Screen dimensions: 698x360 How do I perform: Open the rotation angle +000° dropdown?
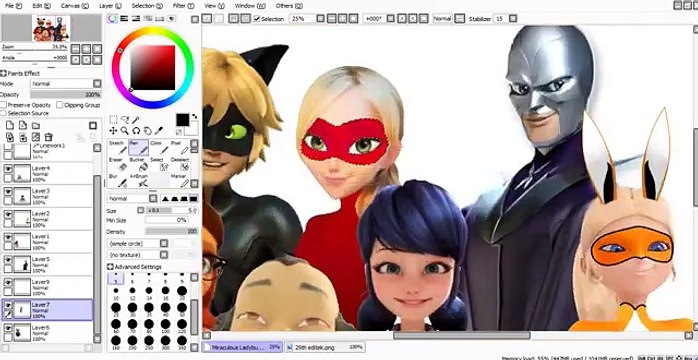390,19
